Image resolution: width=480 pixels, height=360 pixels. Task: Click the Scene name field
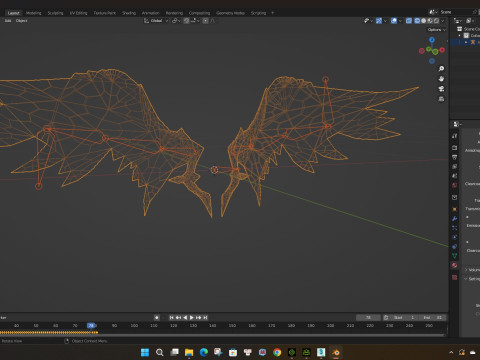[x=455, y=12]
